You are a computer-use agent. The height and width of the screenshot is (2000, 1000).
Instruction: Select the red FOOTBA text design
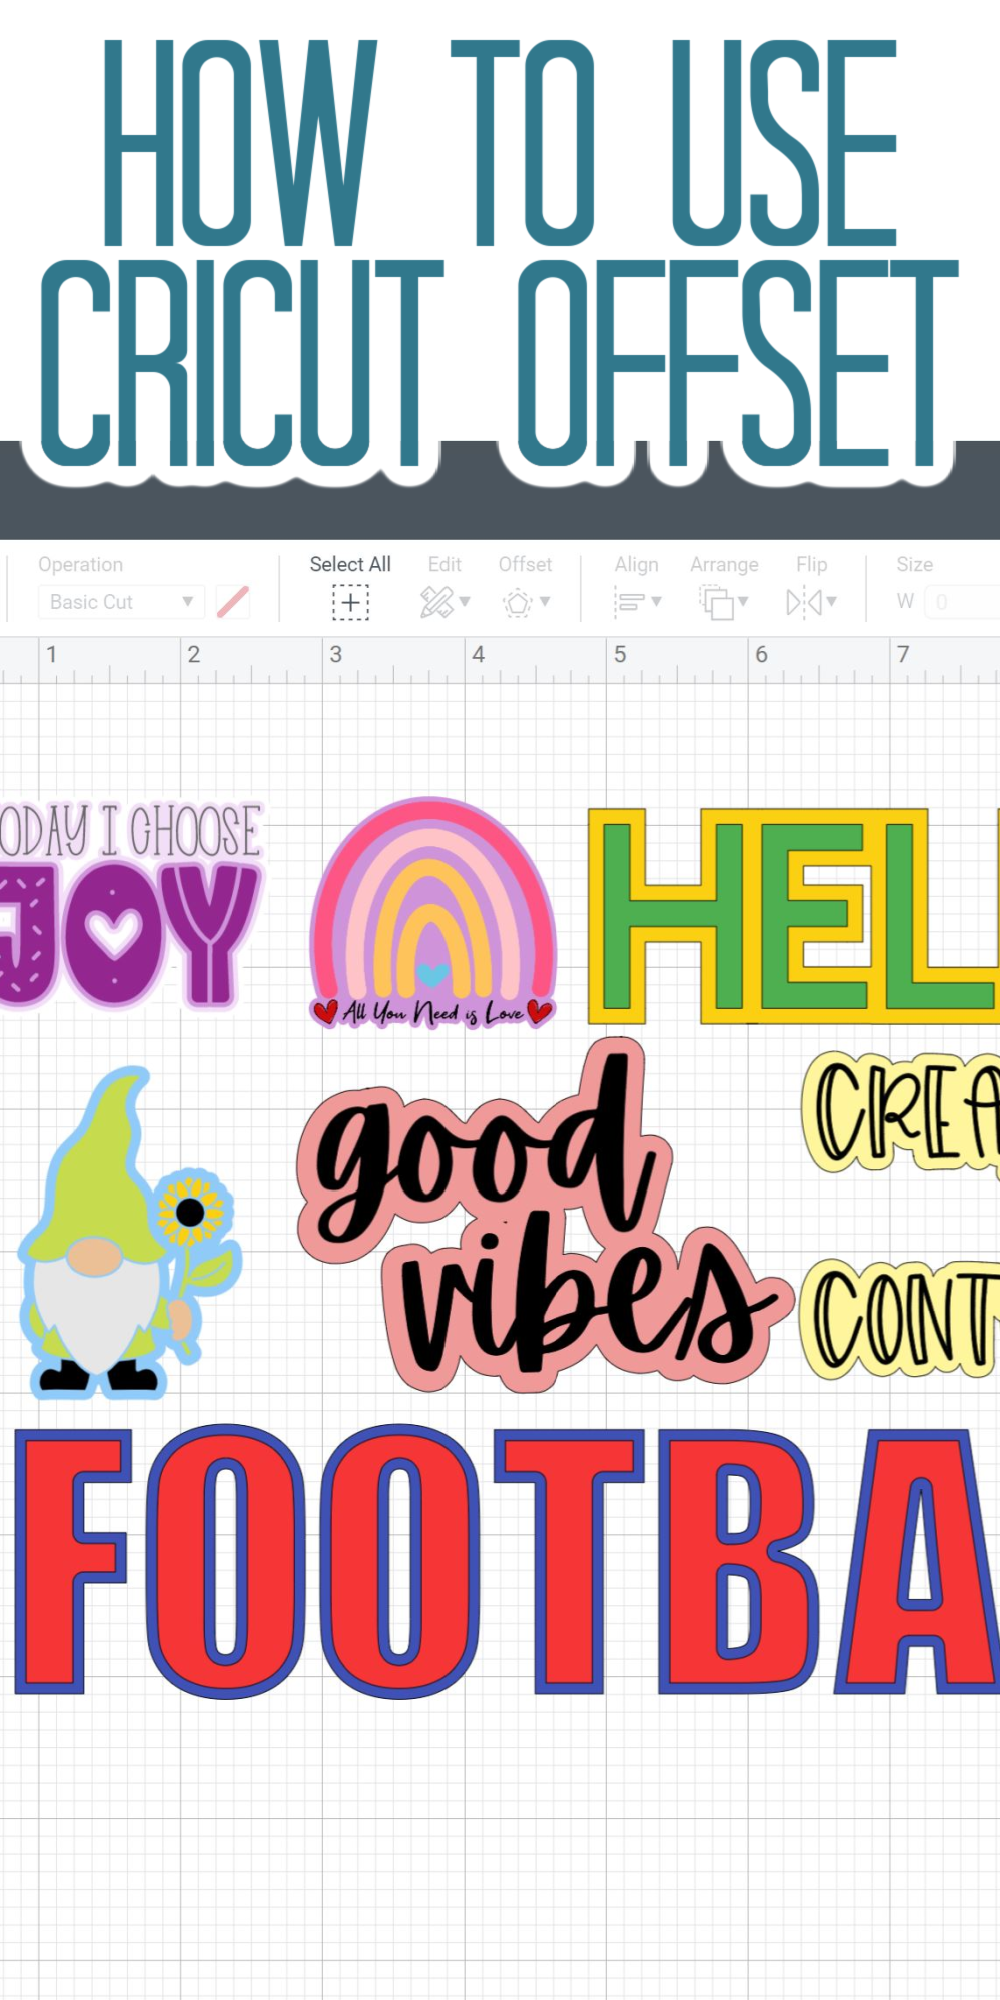[x=507, y=1560]
